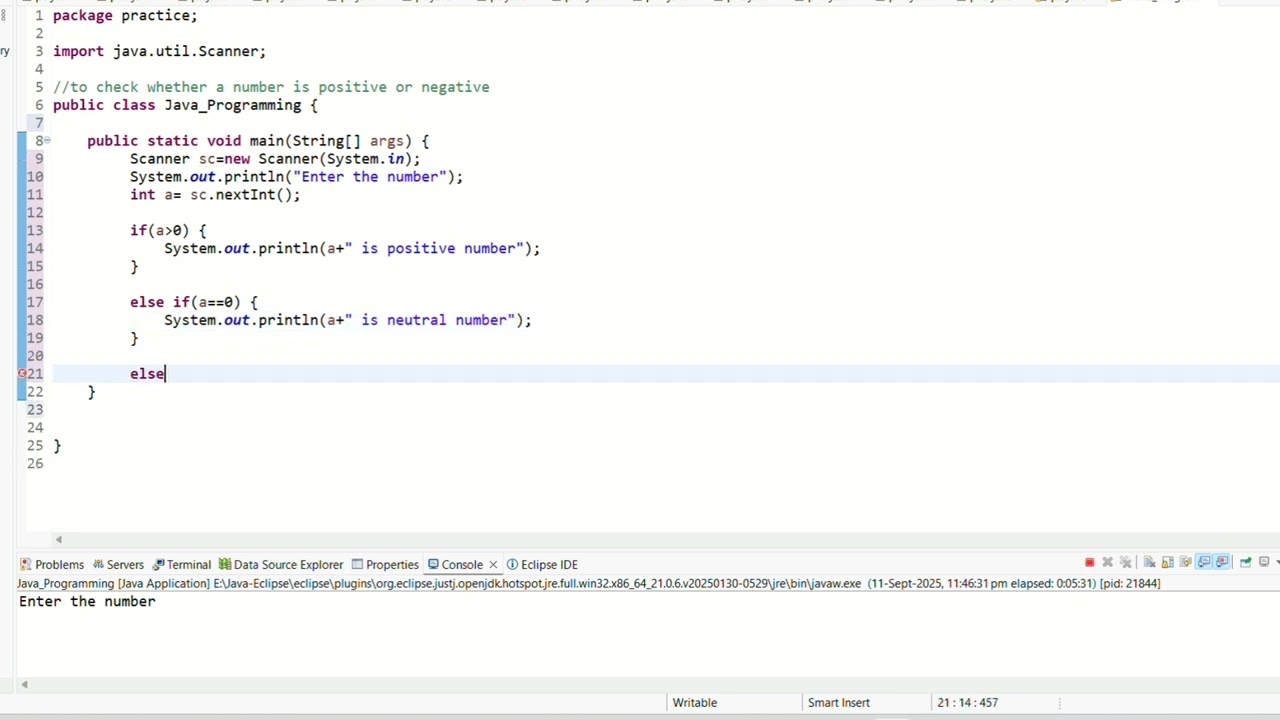Click the closing brace on line 25

point(57,446)
